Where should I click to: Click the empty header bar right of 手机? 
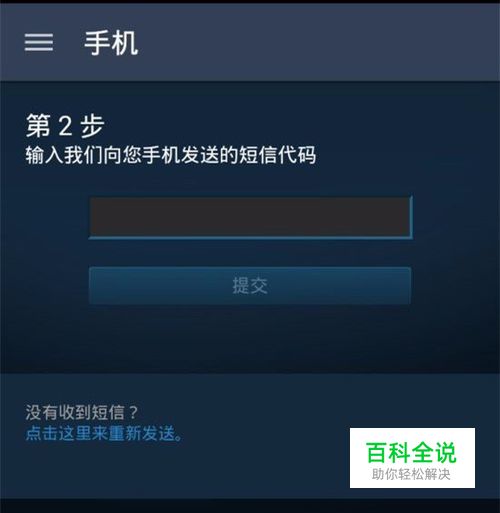tap(317, 43)
